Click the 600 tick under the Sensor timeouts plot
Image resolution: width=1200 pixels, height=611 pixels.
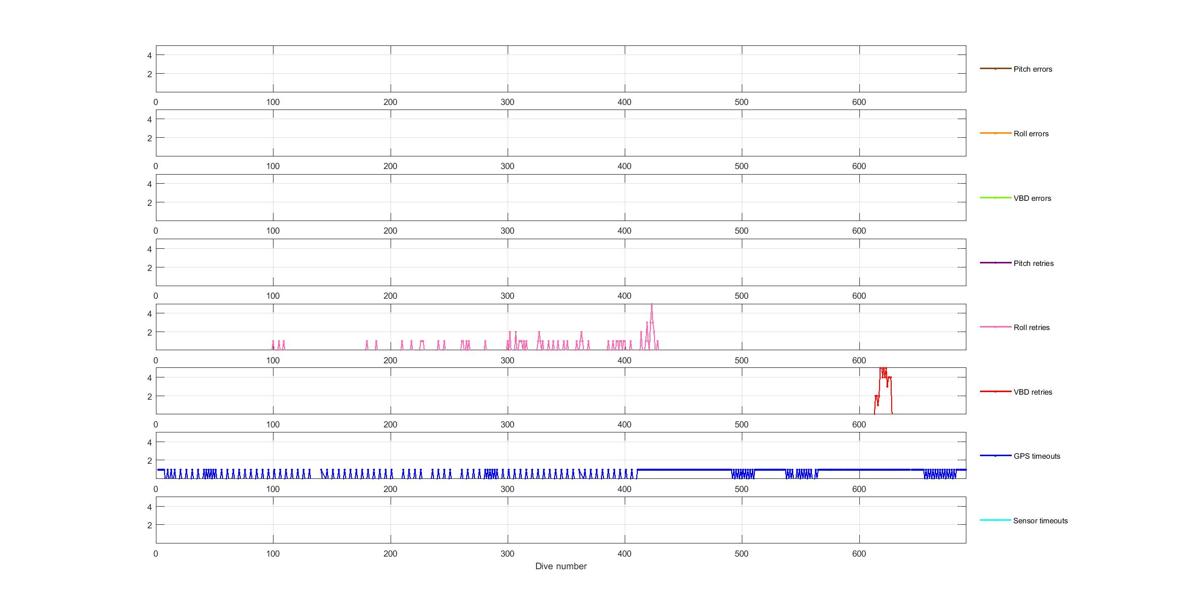(858, 553)
